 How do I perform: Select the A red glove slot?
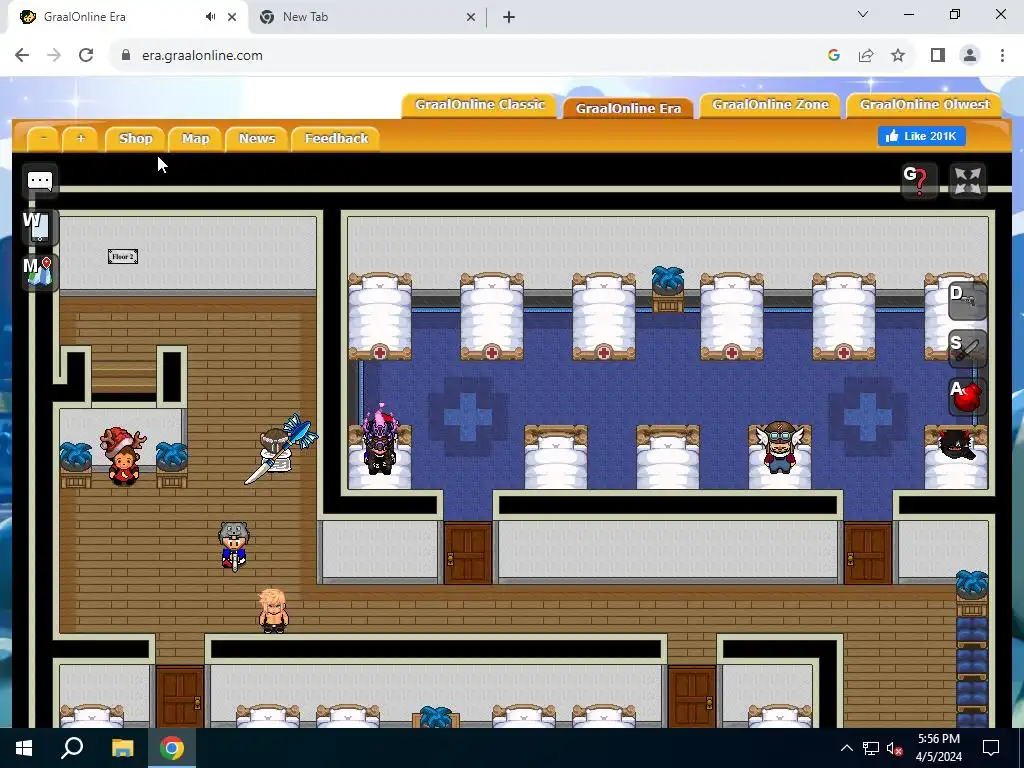(x=967, y=396)
